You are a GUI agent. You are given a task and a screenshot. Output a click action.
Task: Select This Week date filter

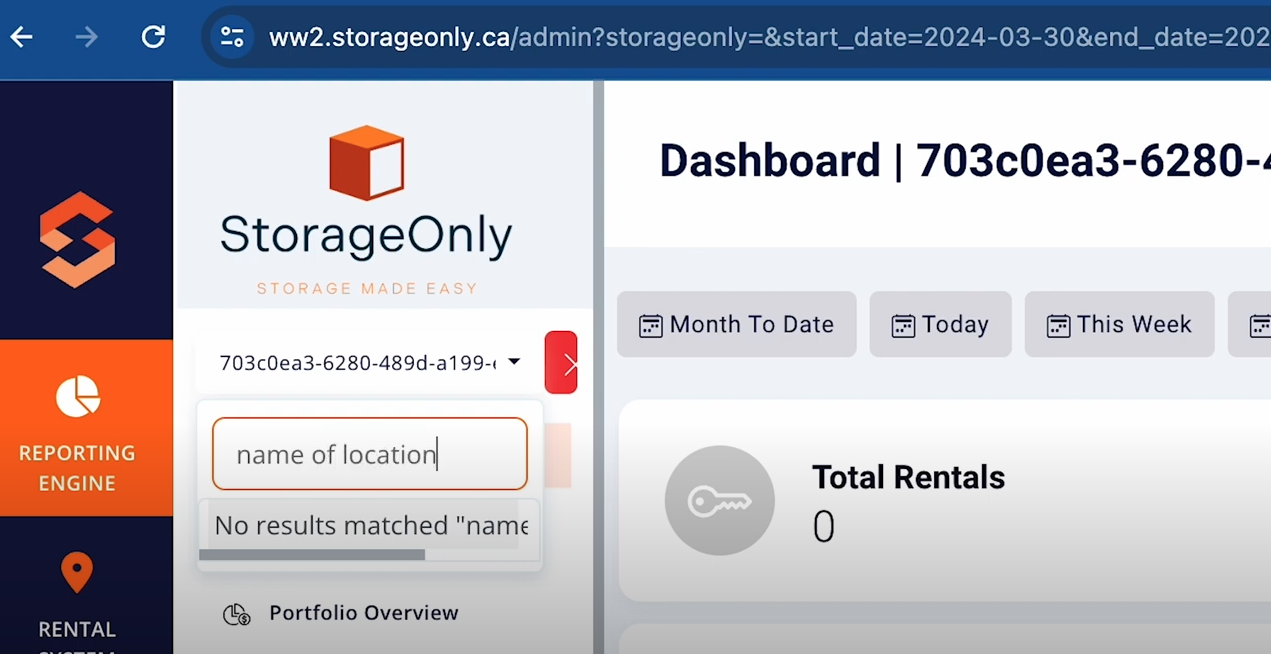coord(1120,325)
